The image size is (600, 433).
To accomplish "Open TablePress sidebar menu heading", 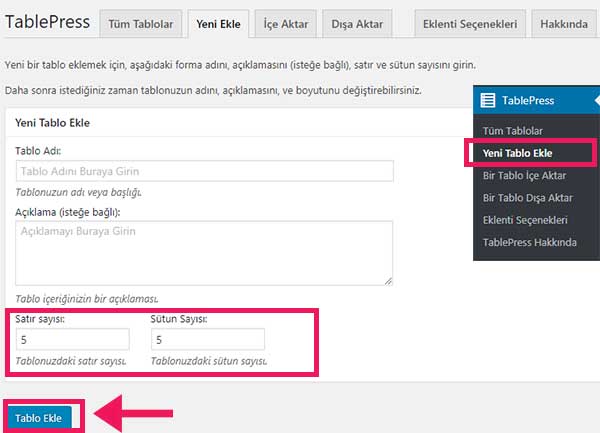I will [x=536, y=100].
